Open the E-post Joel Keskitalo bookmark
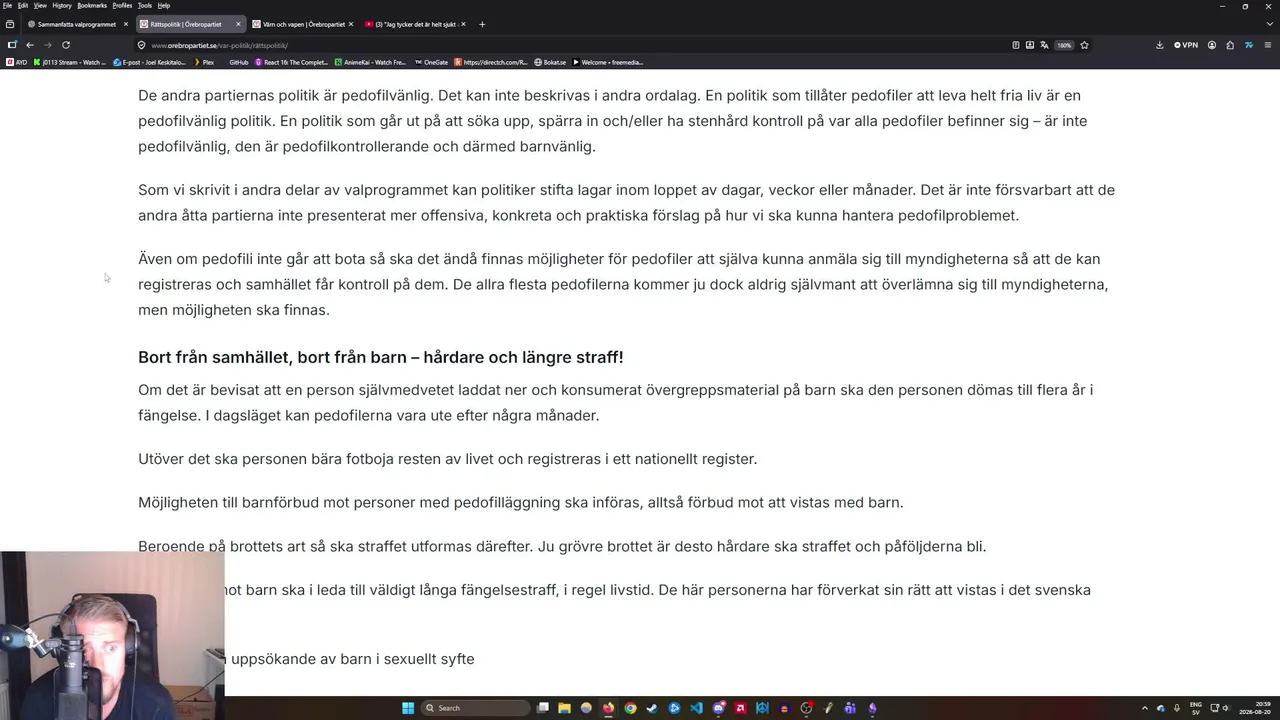1280x720 pixels. 150,62
